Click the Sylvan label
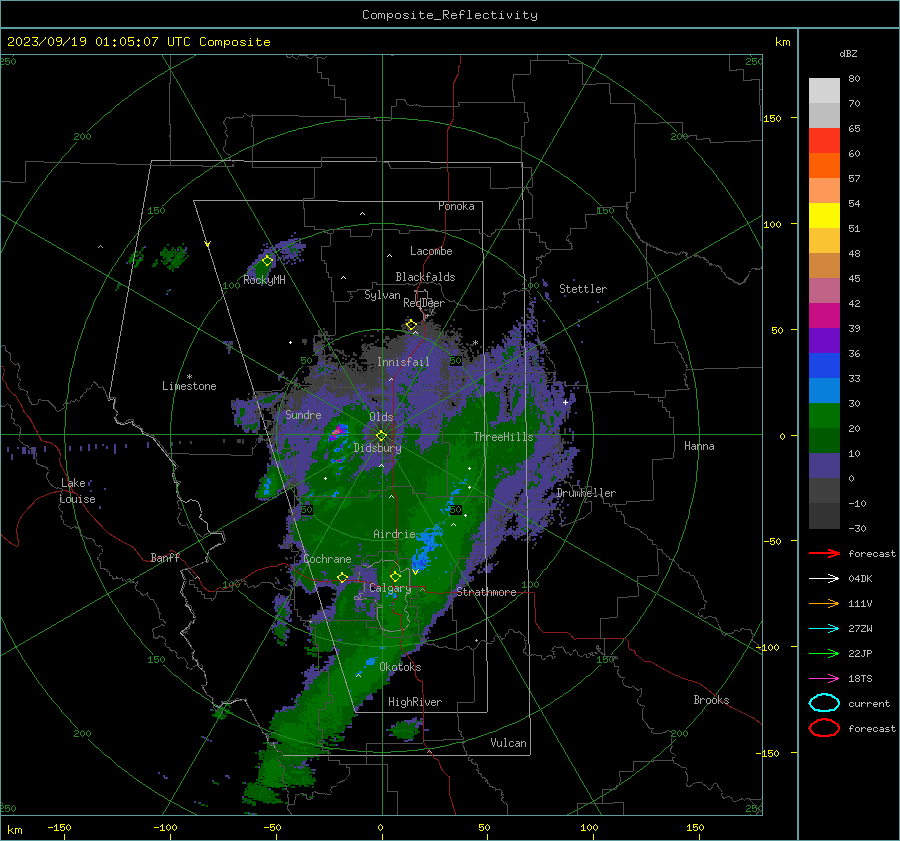This screenshot has height=841, width=900. click(382, 295)
